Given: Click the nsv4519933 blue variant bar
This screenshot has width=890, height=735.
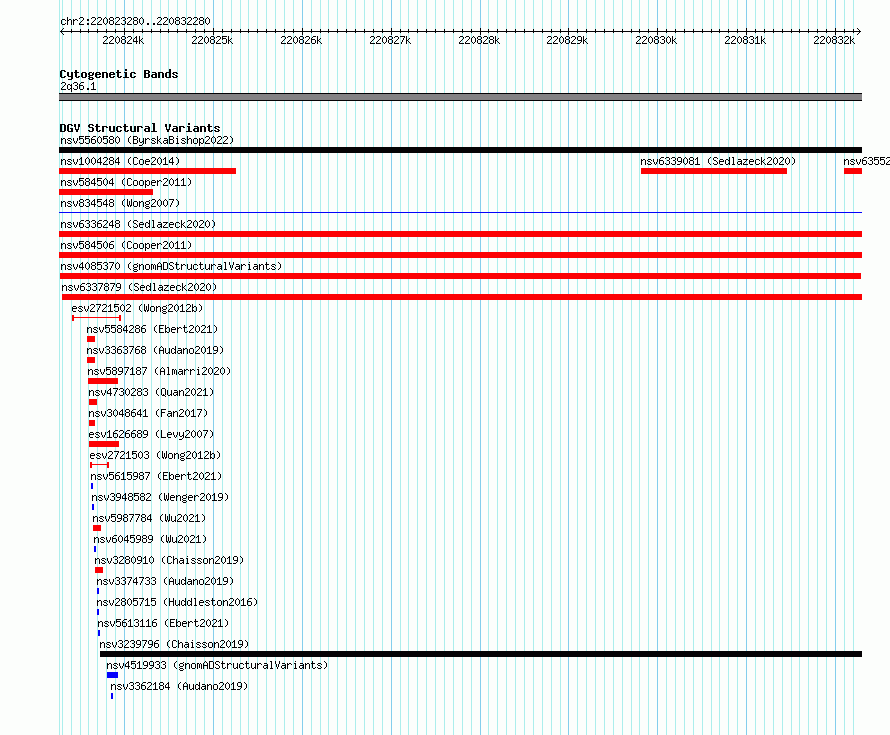Looking at the screenshot, I should pos(112,675).
